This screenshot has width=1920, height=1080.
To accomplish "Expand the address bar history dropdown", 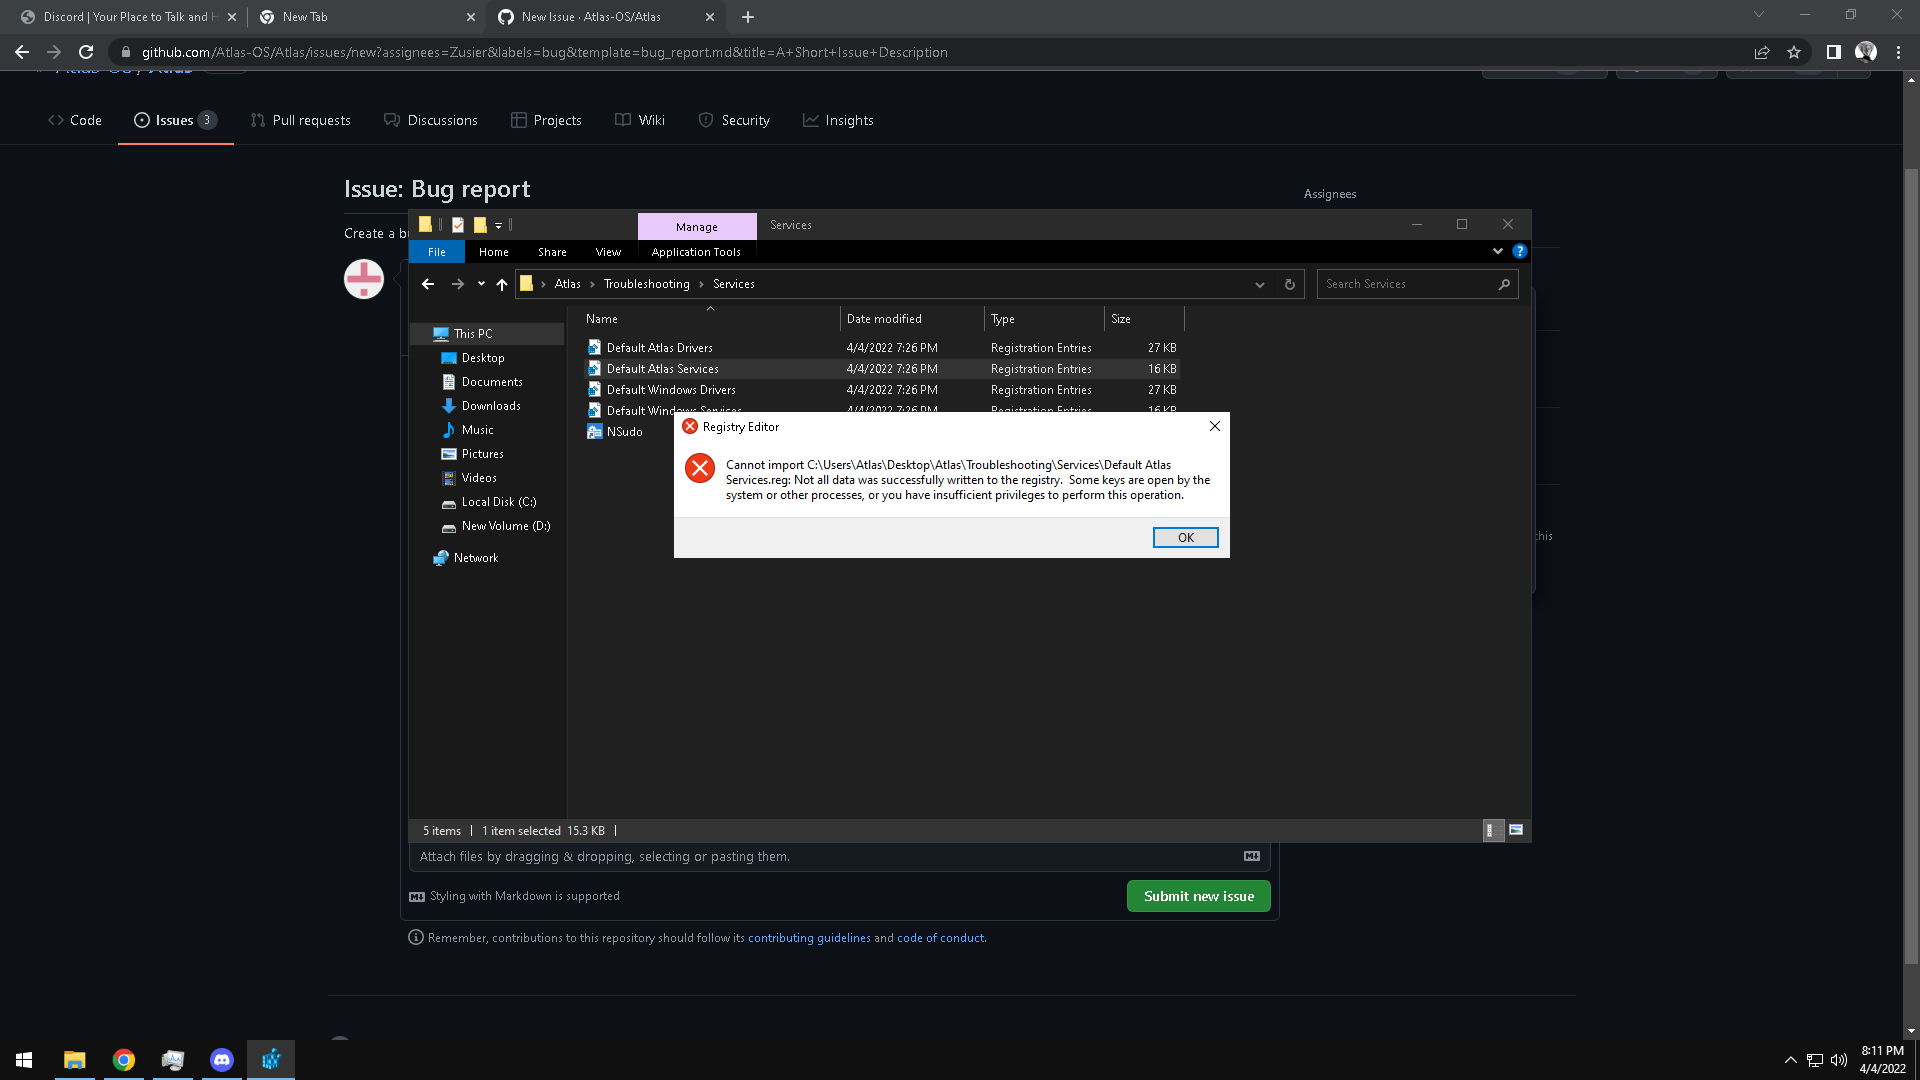I will pos(1260,284).
